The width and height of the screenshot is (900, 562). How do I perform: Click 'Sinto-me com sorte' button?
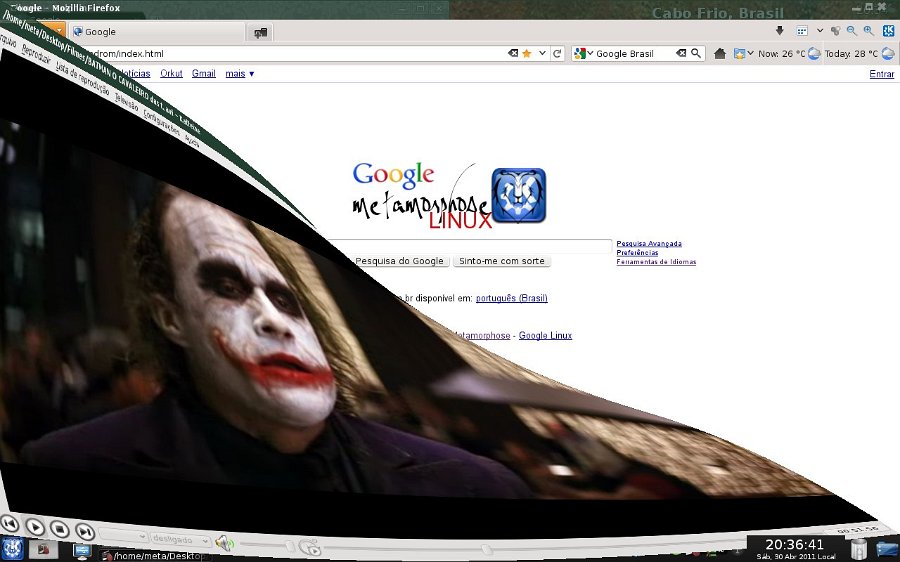point(502,261)
